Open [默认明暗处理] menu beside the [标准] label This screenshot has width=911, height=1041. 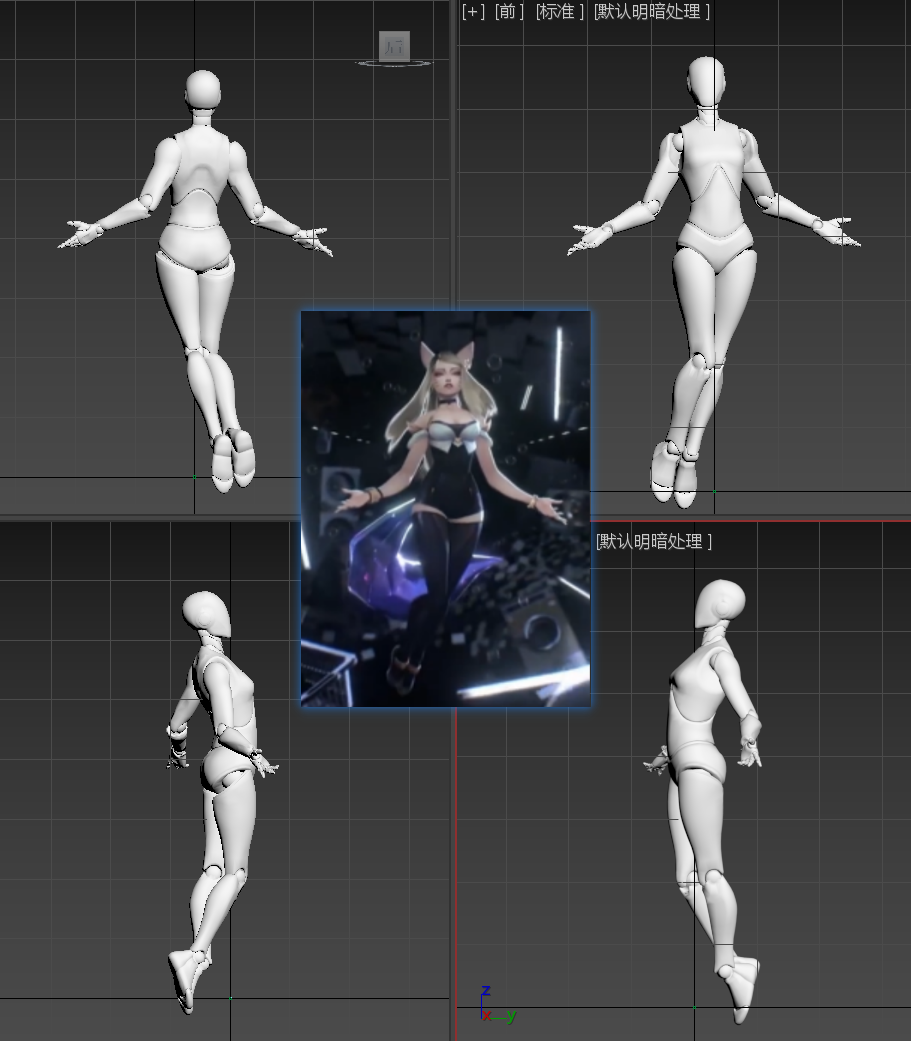click(x=652, y=11)
